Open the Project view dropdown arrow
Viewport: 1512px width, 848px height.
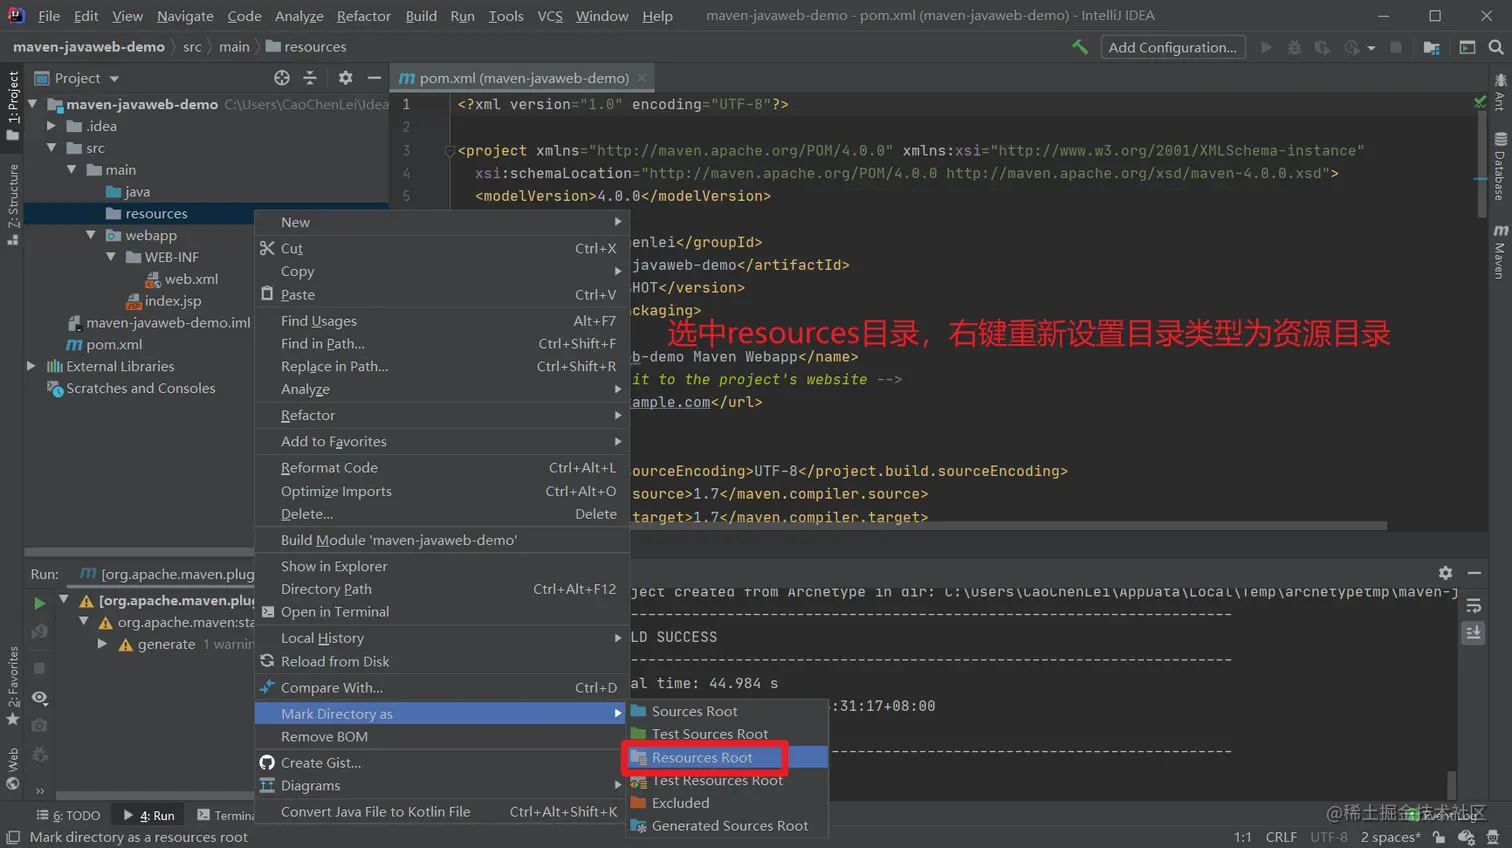coord(114,78)
